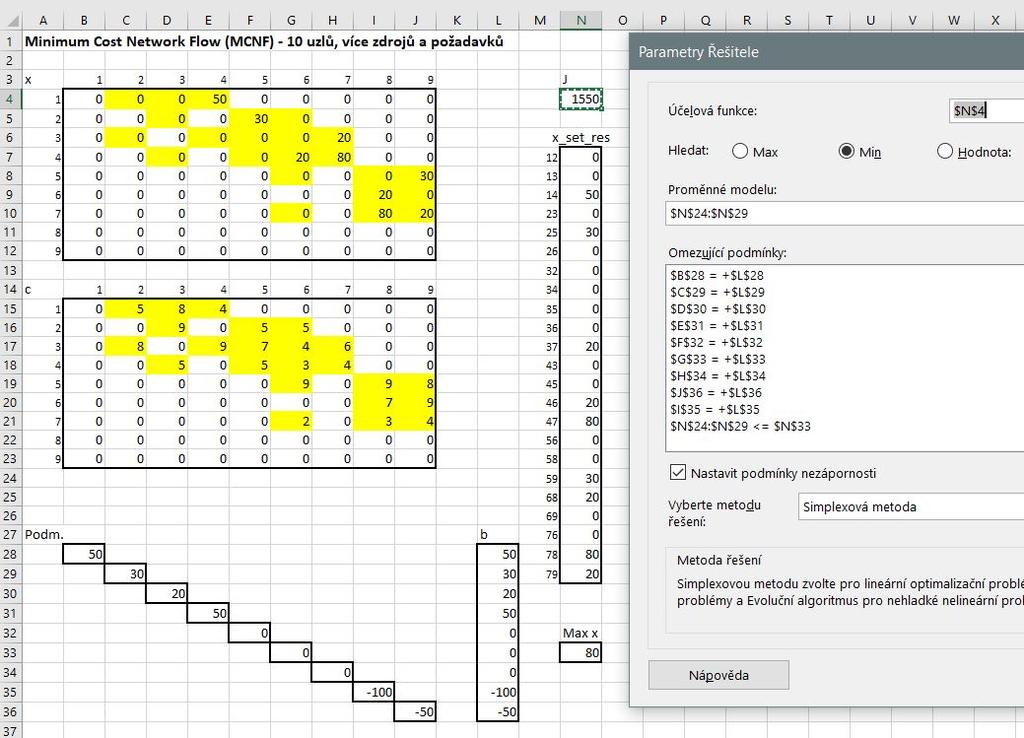Image resolution: width=1024 pixels, height=738 pixels.
Task: Click cell C15 with cost 5
Action: click(x=125, y=308)
